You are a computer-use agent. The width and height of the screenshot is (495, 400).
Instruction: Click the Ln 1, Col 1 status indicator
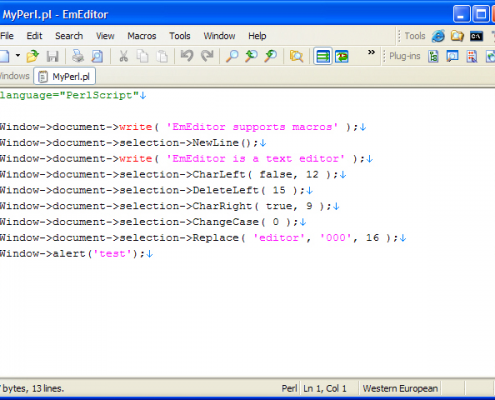click(x=325, y=388)
